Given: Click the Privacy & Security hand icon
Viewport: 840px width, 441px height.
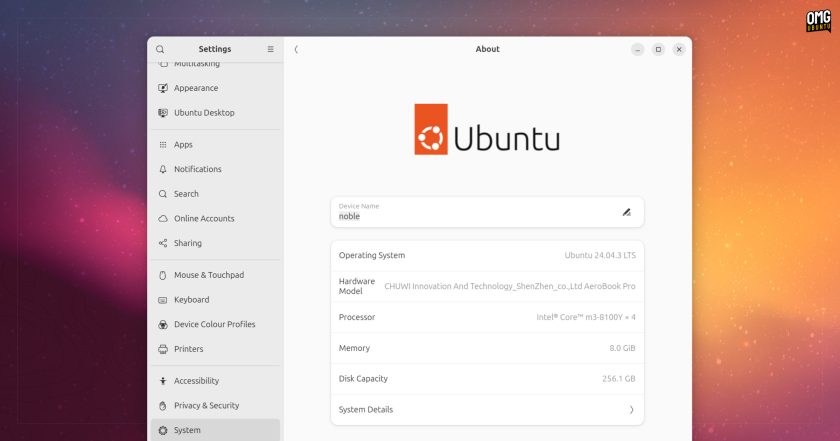Looking at the screenshot, I should [x=163, y=406].
